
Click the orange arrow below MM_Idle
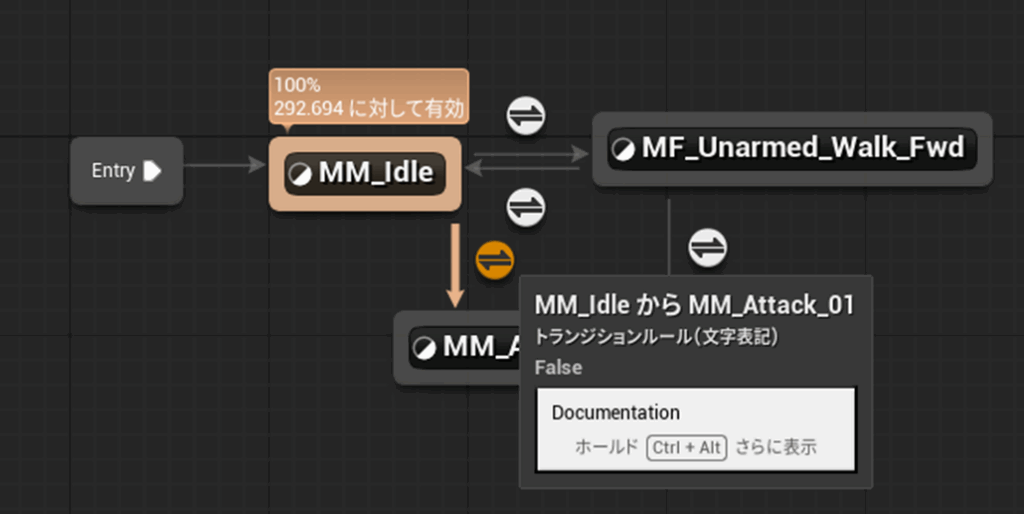click(x=455, y=265)
